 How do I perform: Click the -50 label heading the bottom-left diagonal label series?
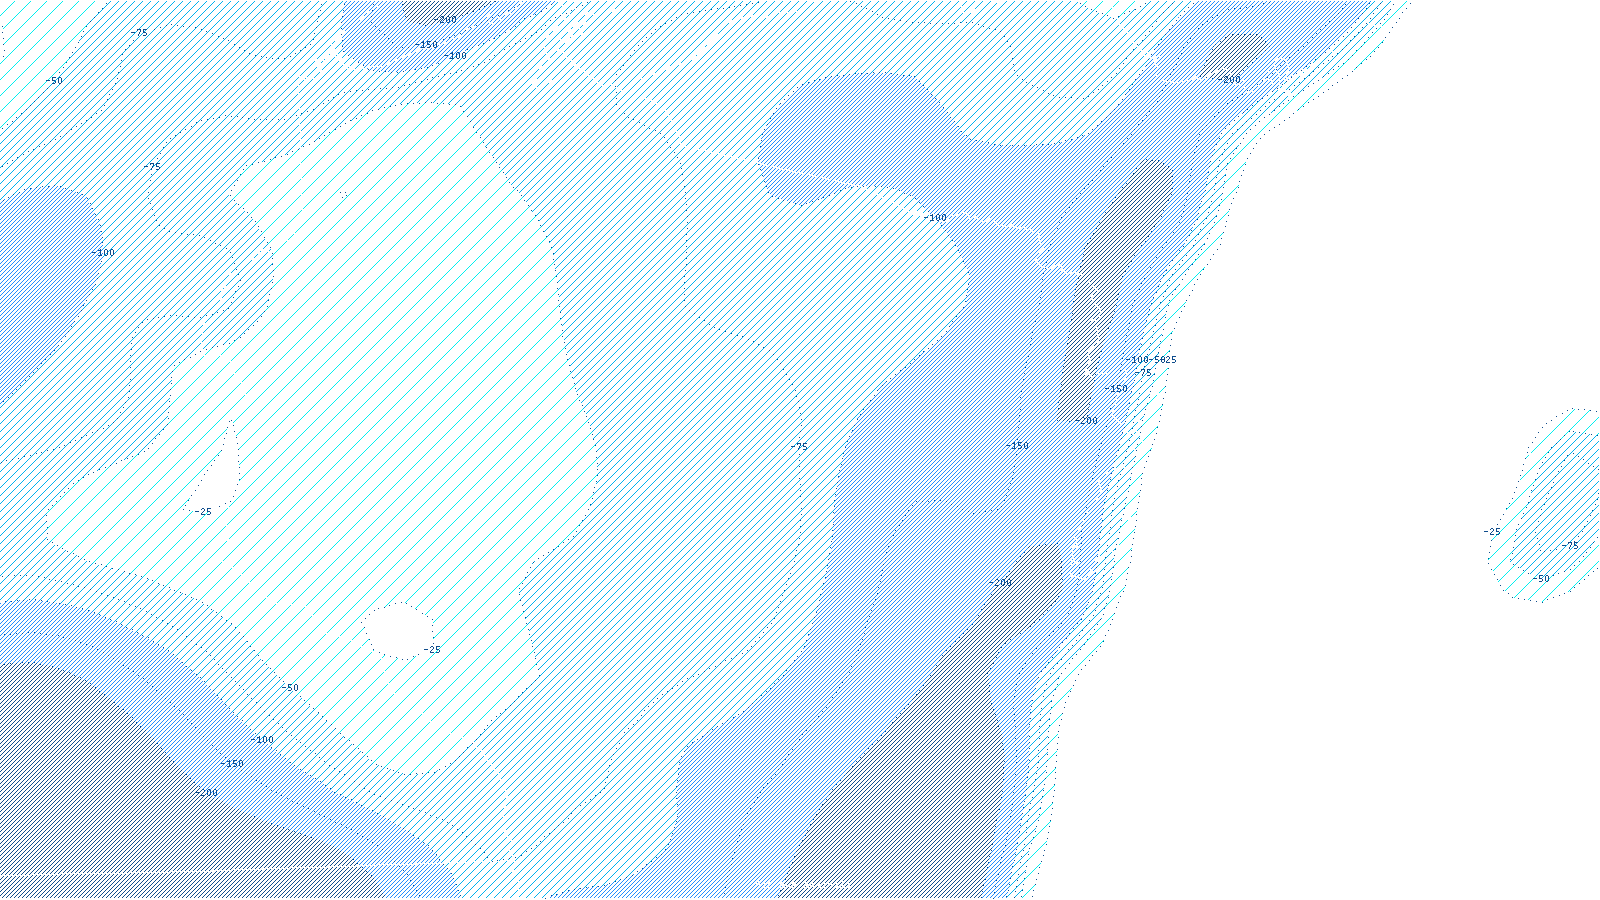[x=289, y=688]
